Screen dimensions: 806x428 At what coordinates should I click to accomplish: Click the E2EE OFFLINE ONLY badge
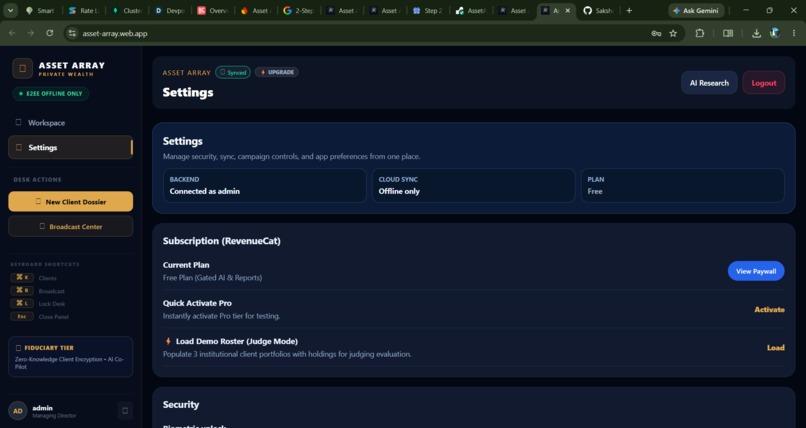(51, 94)
